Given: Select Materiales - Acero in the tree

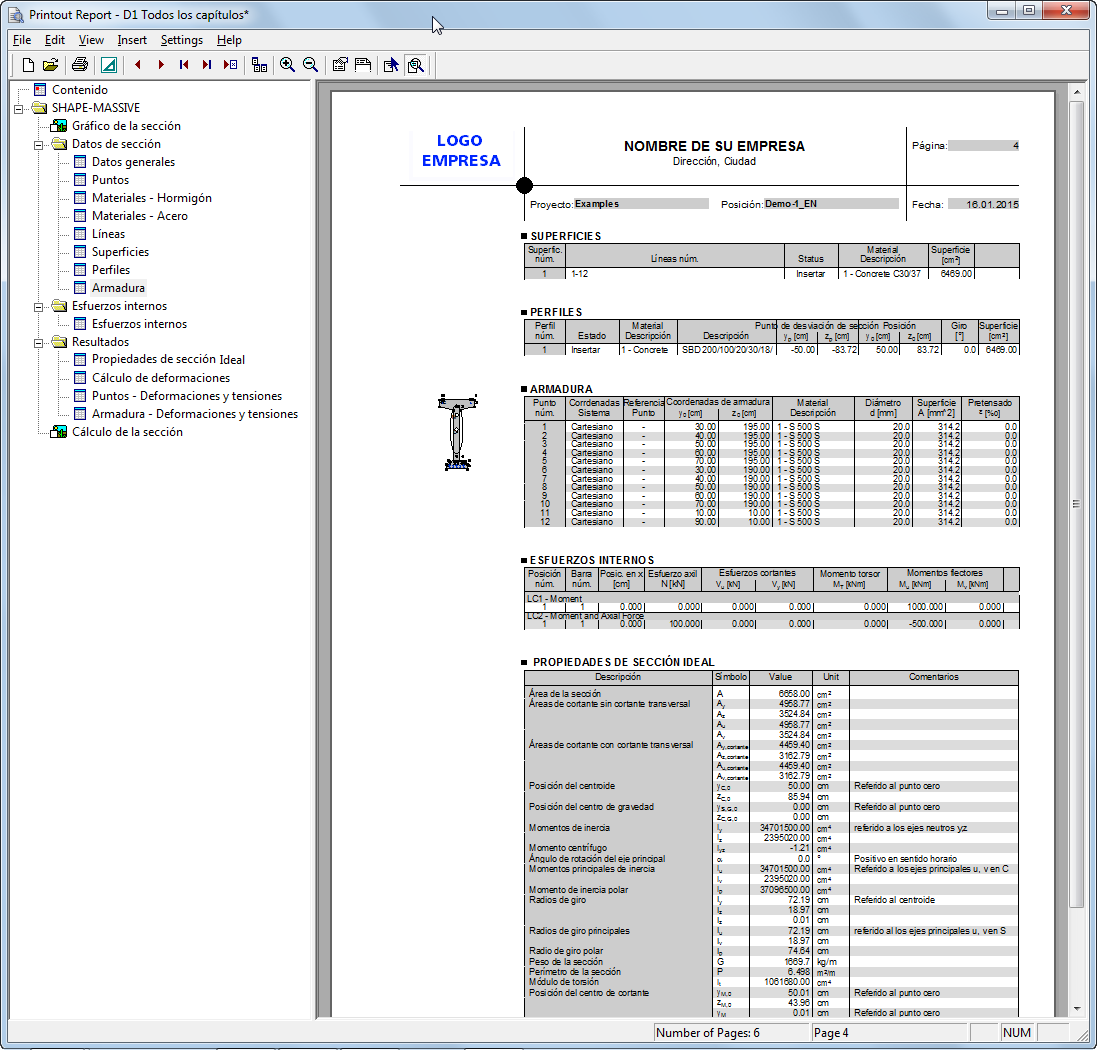Looking at the screenshot, I should coord(139,216).
